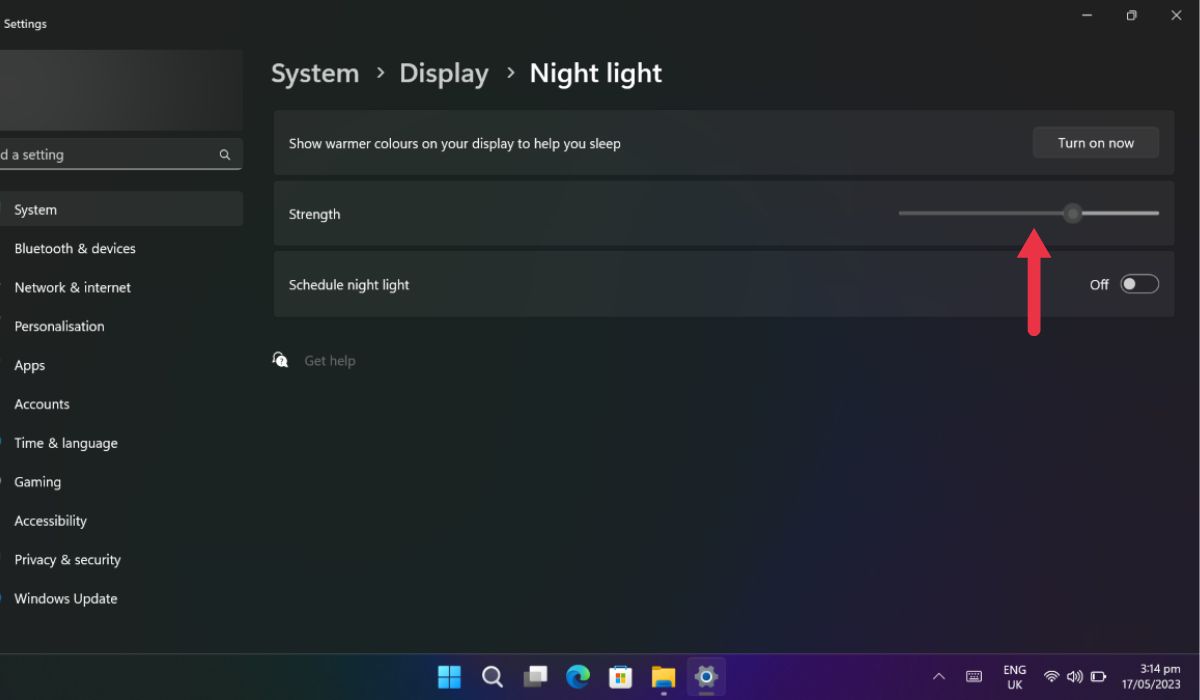This screenshot has height=700, width=1200.
Task: Click the ENG UK language indicator
Action: click(x=1014, y=677)
